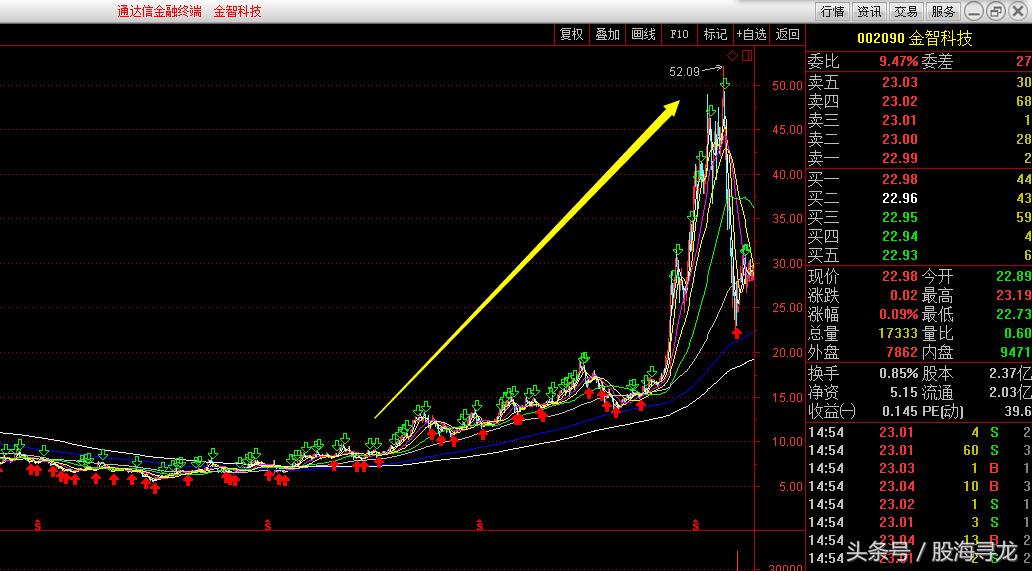1032x571 pixels.
Task: Open the 服务 service menu
Action: coord(943,11)
